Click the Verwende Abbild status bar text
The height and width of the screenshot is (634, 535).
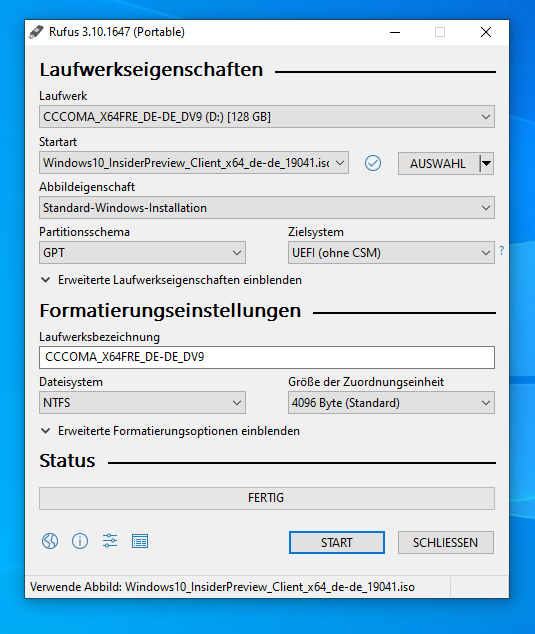tap(222, 587)
